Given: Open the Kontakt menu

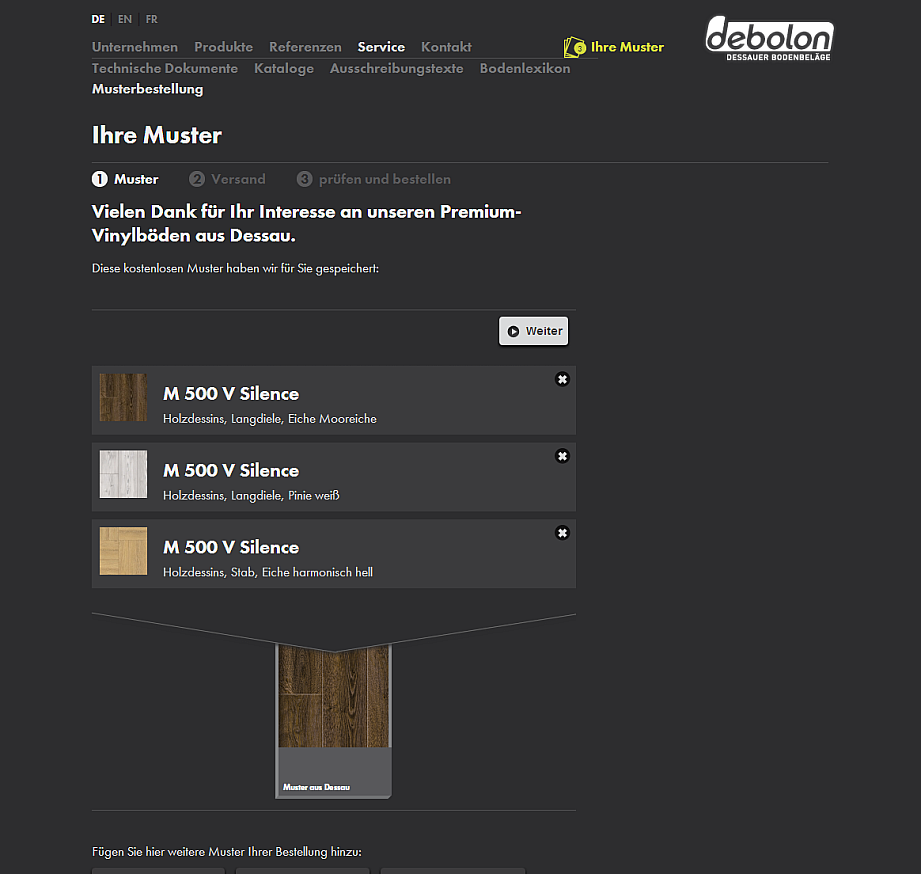Looking at the screenshot, I should tap(446, 47).
